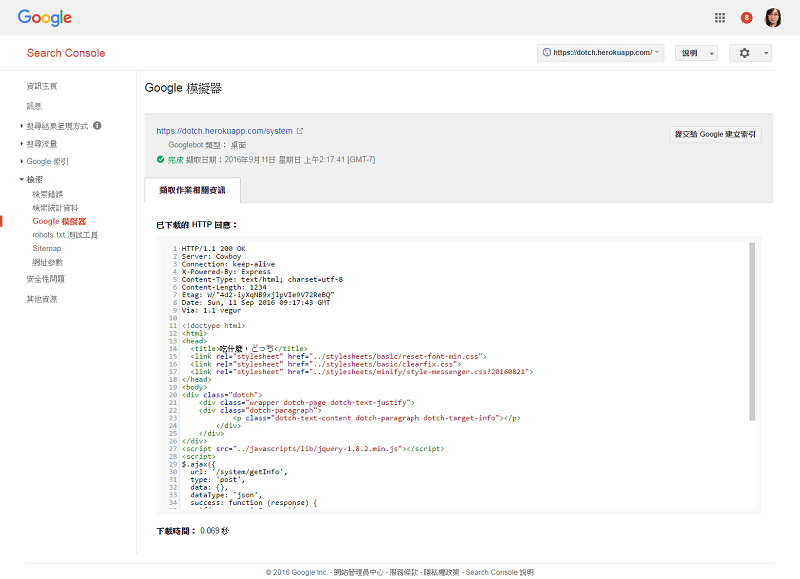This screenshot has width=800, height=579.
Task: Open the external link icon beside the system URL
Action: coord(300,131)
